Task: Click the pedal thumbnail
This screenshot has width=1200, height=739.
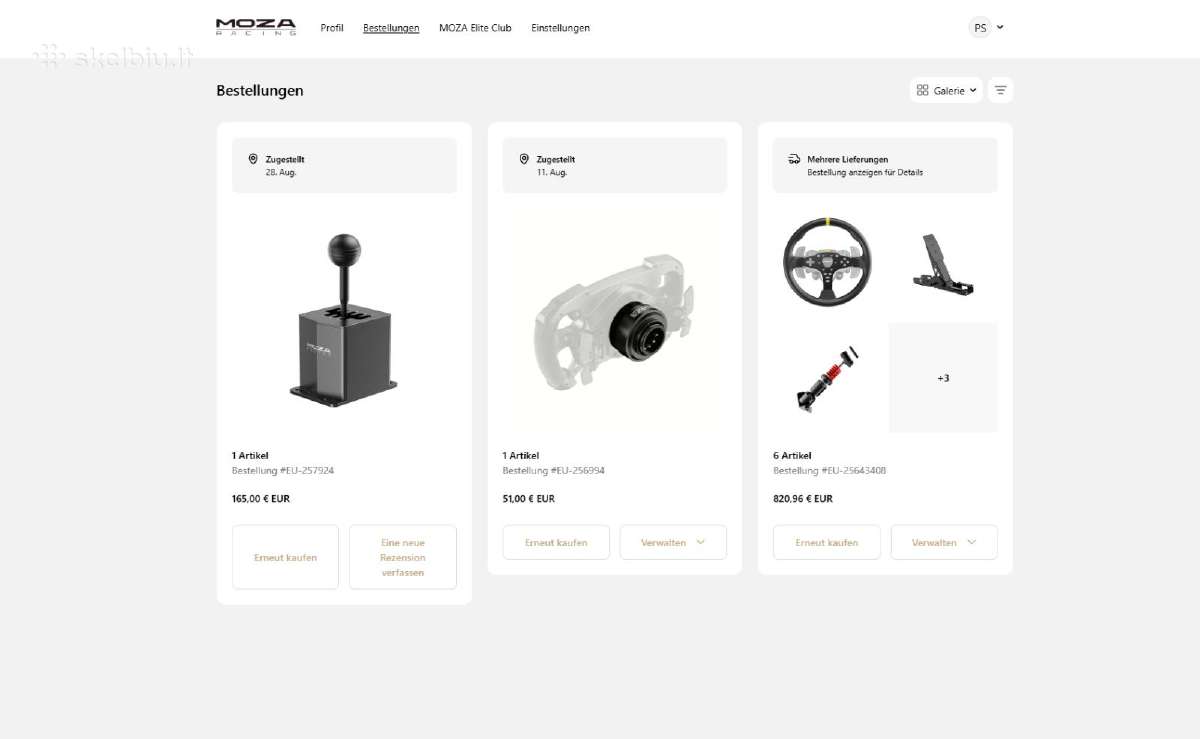Action: point(943,263)
